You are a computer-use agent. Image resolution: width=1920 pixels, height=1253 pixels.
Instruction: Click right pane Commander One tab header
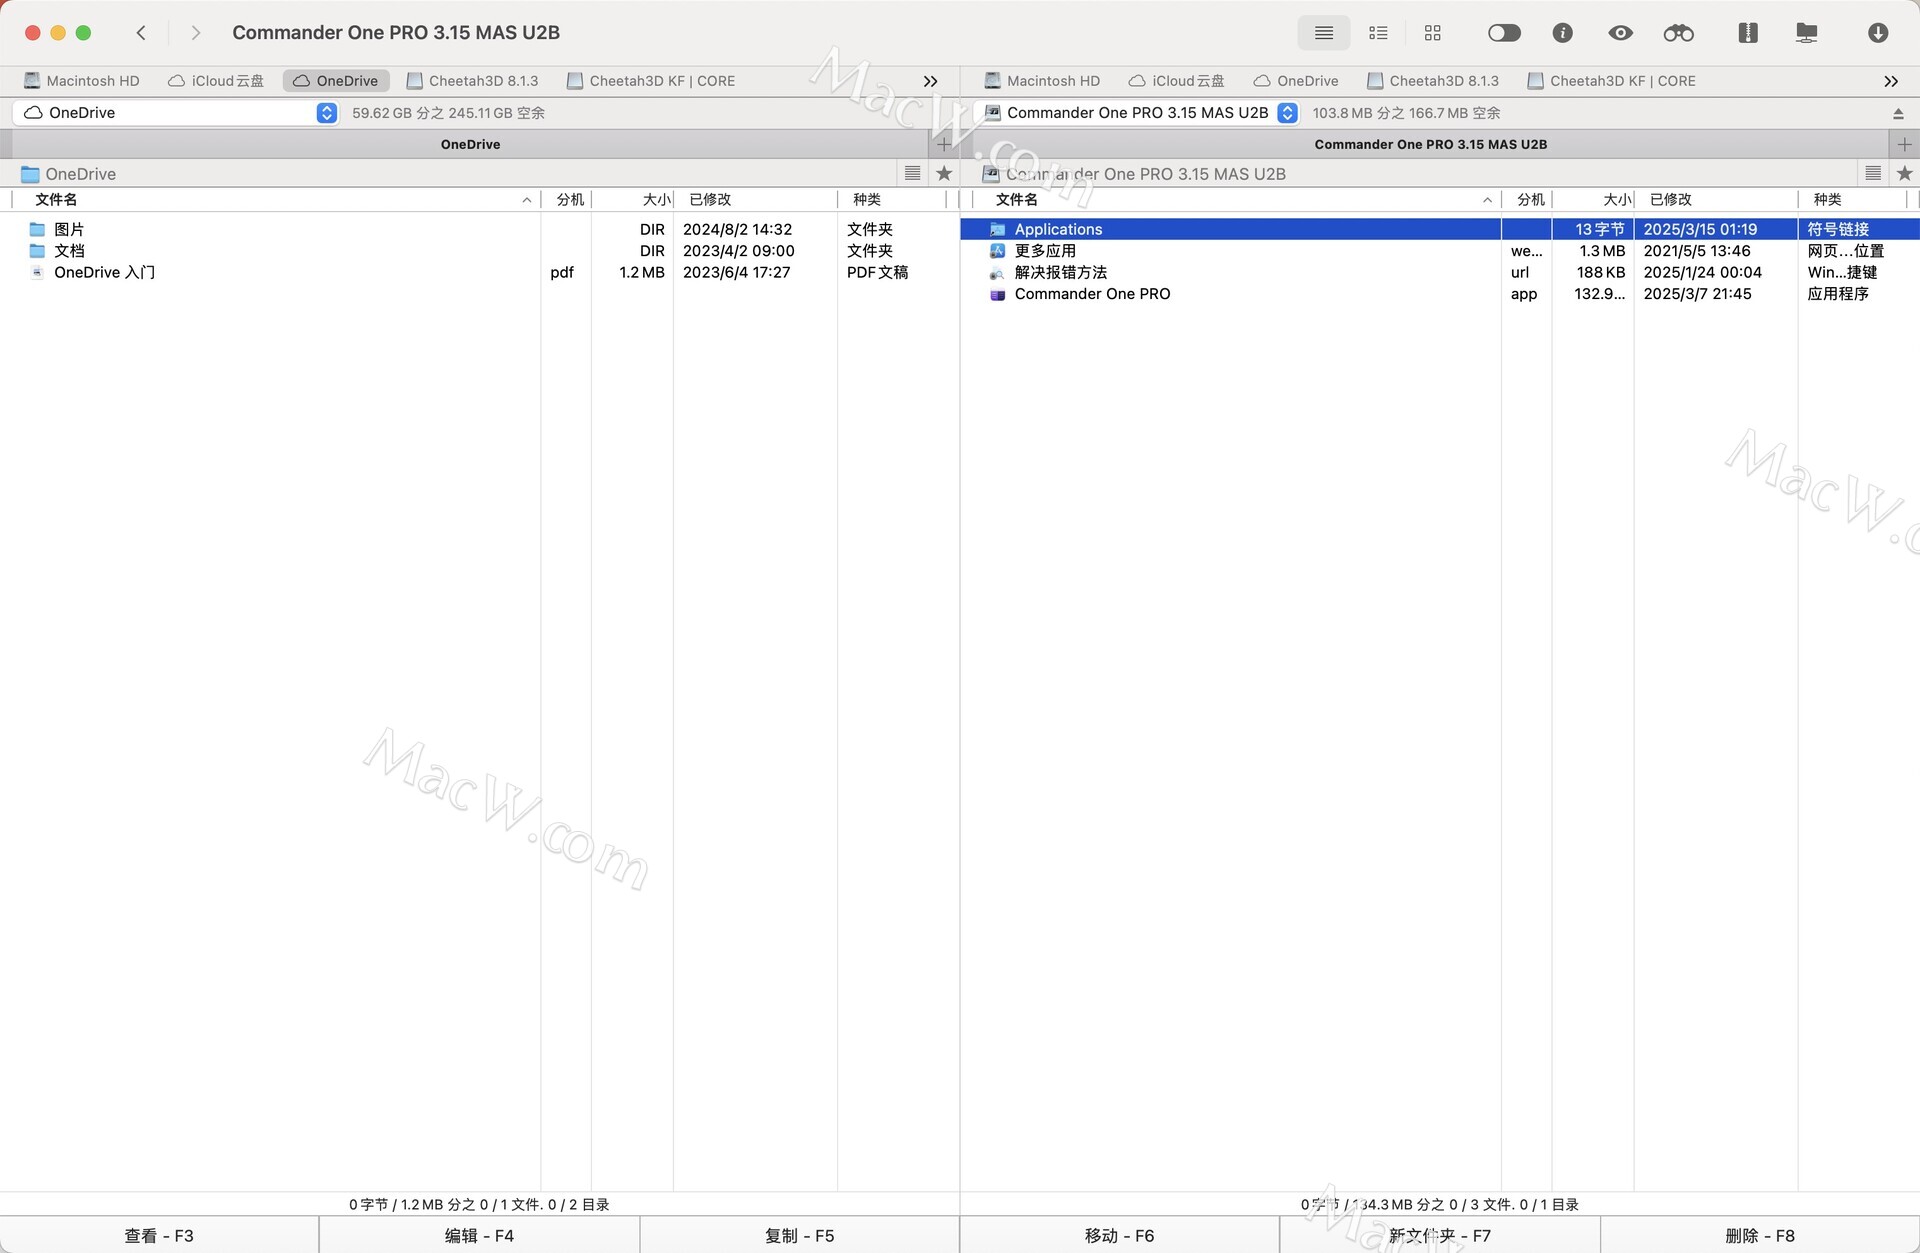tap(1430, 144)
